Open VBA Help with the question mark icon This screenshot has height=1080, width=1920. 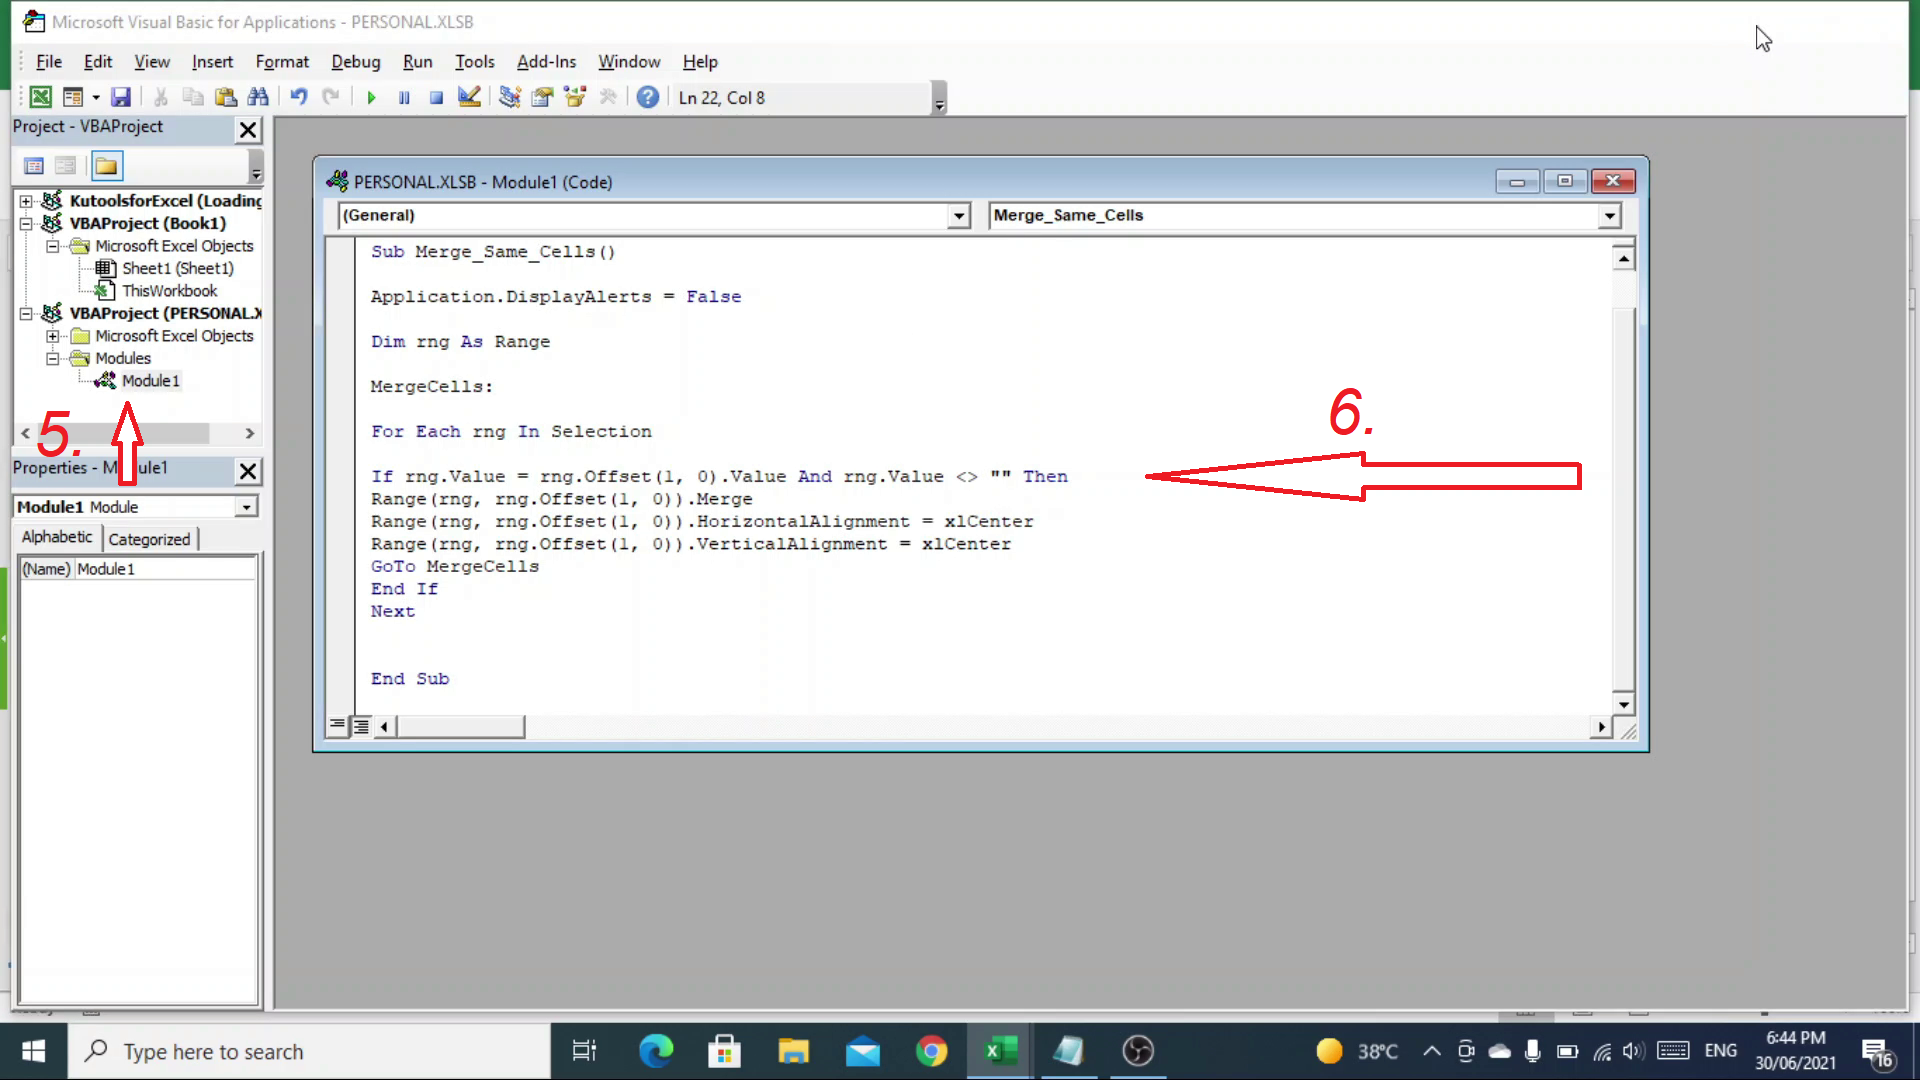point(647,97)
